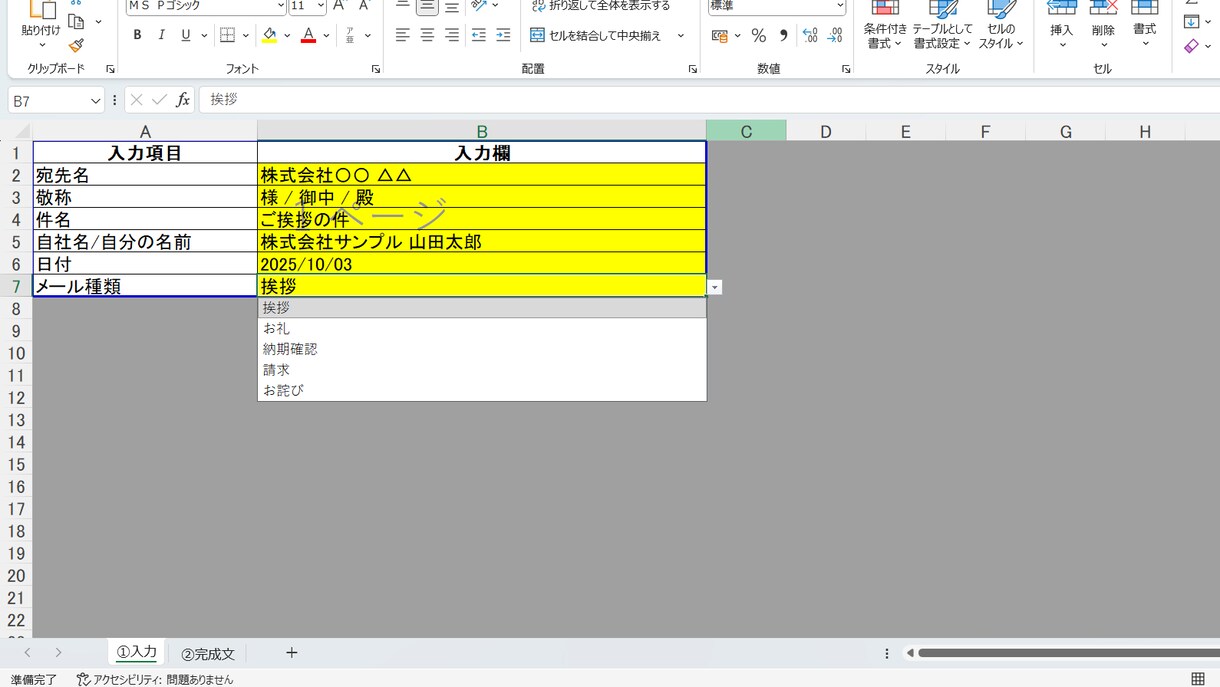1220x687 pixels.
Task: Apply red font color
Action: pyautogui.click(x=308, y=35)
